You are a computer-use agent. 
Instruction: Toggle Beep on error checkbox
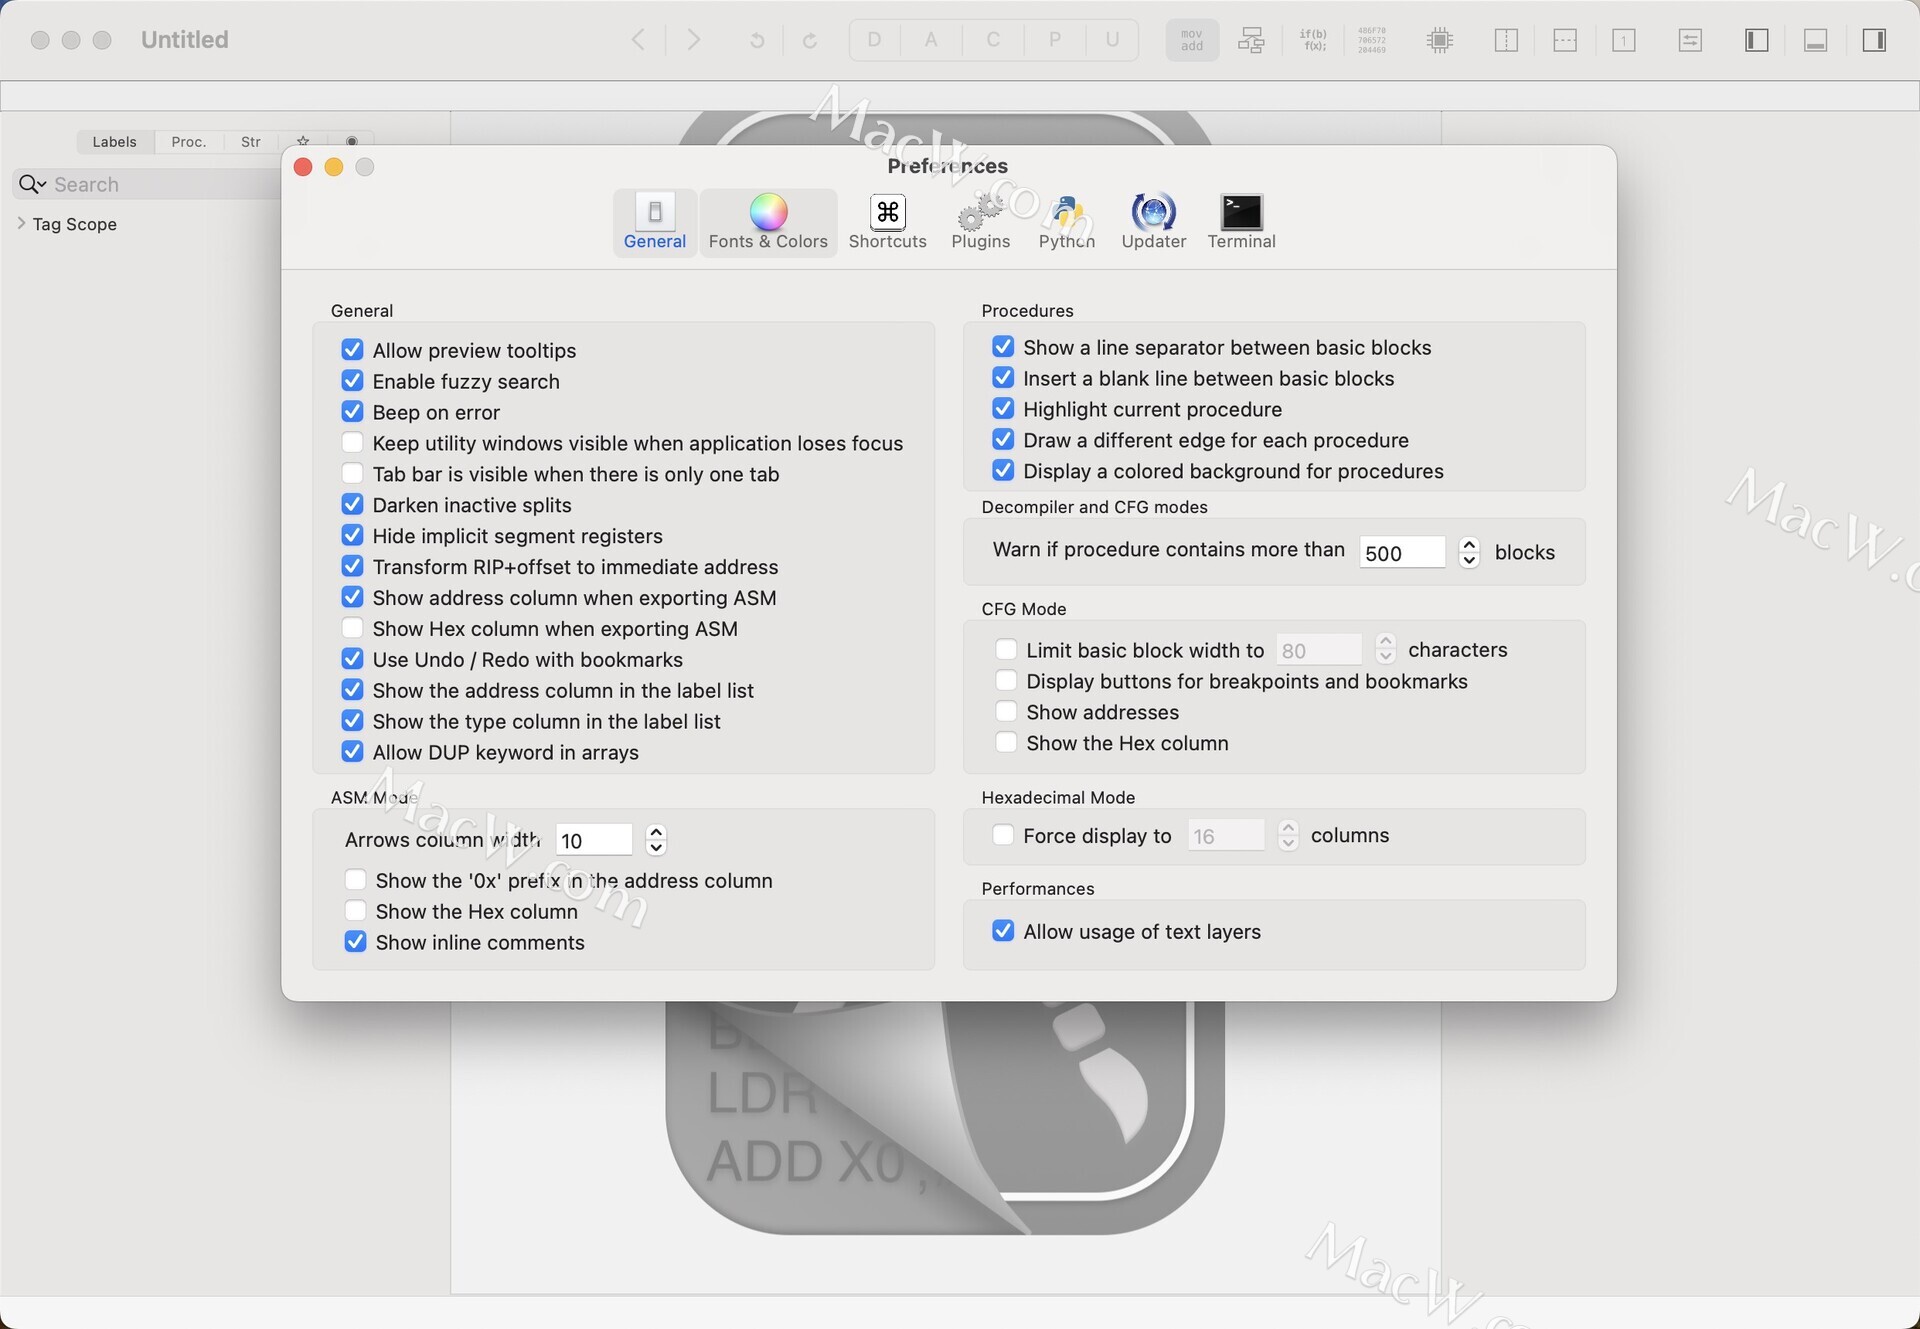tap(352, 412)
